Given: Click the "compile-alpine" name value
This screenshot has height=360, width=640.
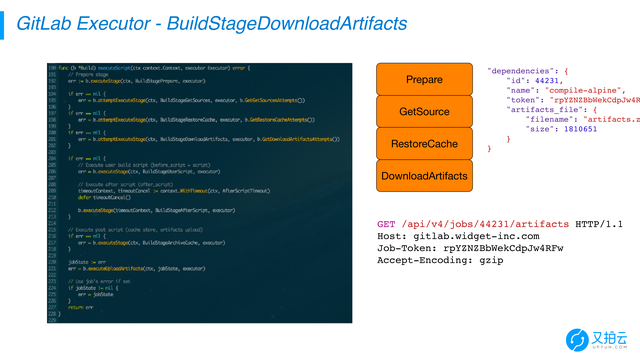Looking at the screenshot, I should click(x=583, y=90).
